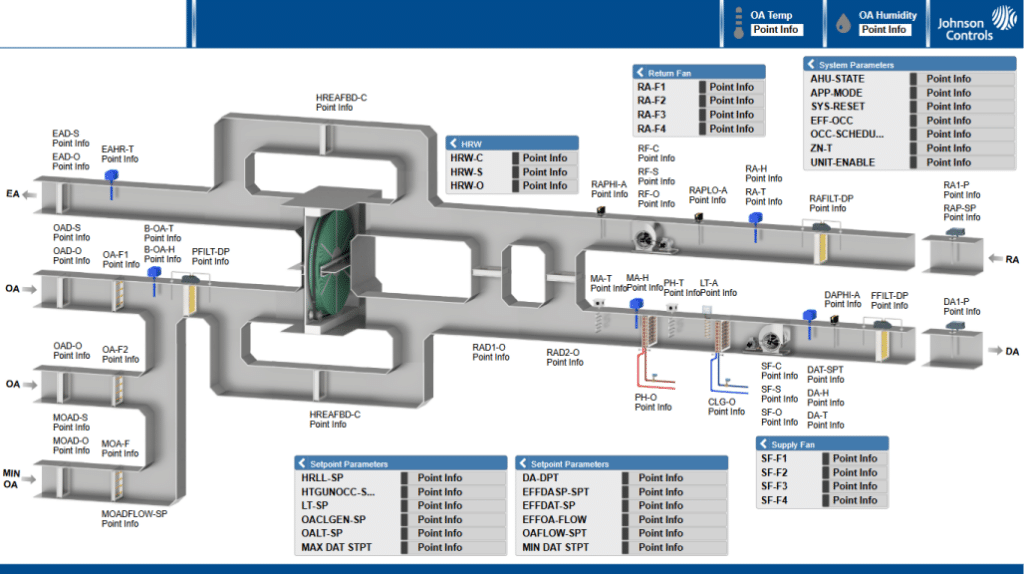The height and width of the screenshot is (574, 1024).
Task: Click the RAD2-O Point Info link
Action: (x=565, y=362)
